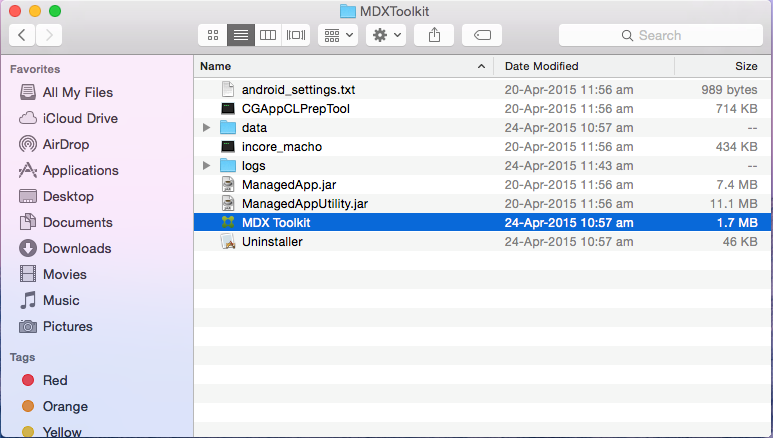
Task: Go back using the left arrow button
Action: [22, 35]
